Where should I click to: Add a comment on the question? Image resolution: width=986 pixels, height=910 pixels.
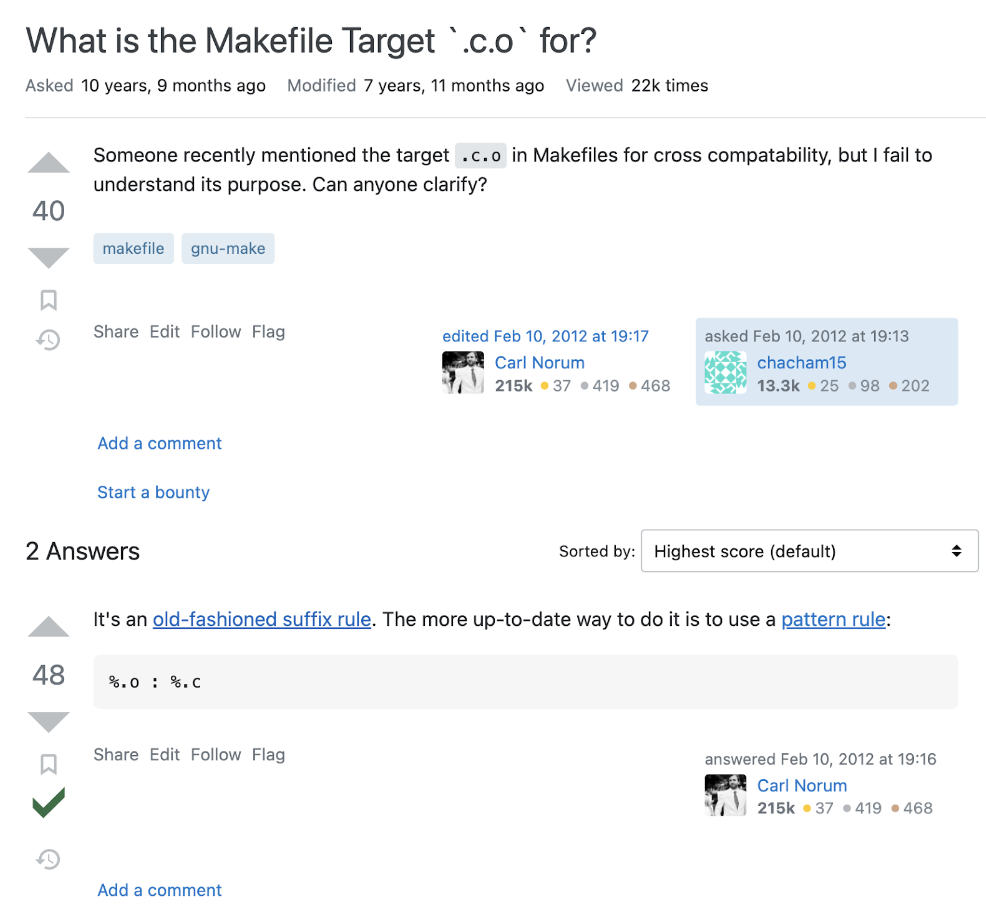pos(160,443)
